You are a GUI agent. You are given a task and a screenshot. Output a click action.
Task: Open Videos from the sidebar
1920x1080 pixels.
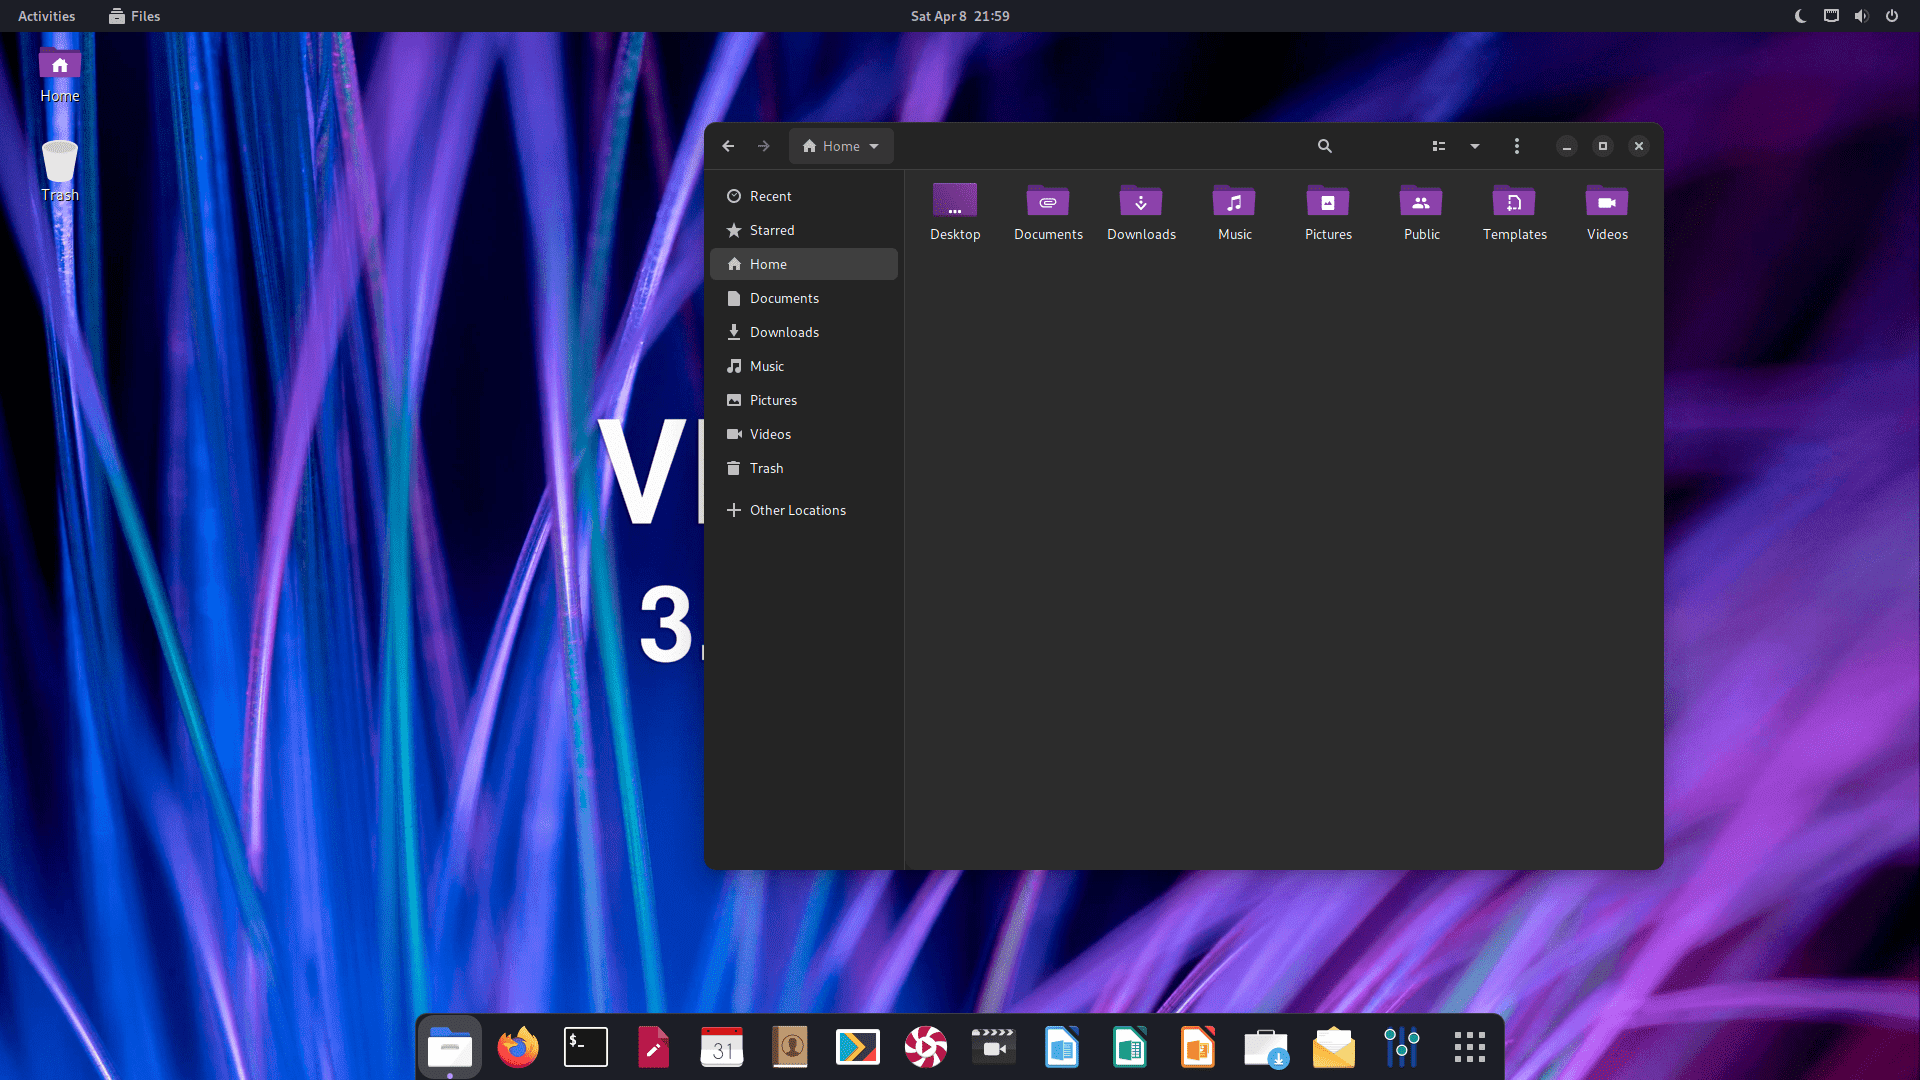pos(804,434)
